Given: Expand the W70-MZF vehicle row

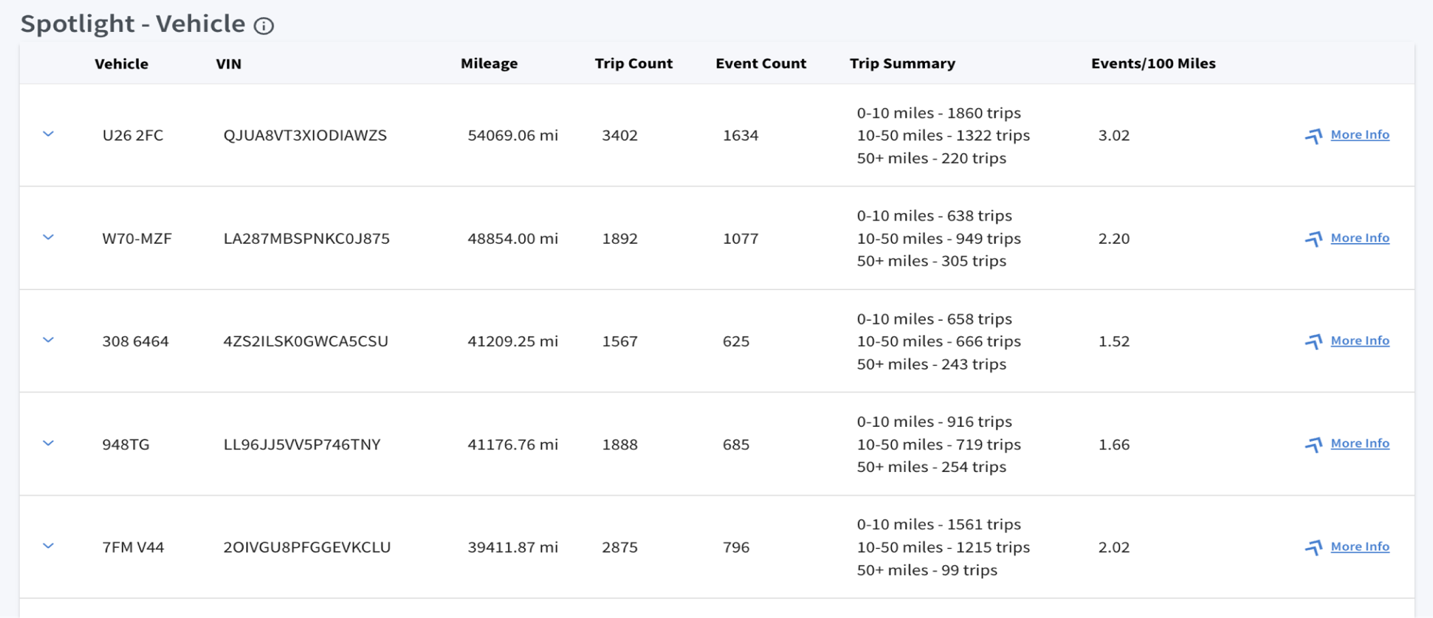Looking at the screenshot, I should tap(48, 237).
